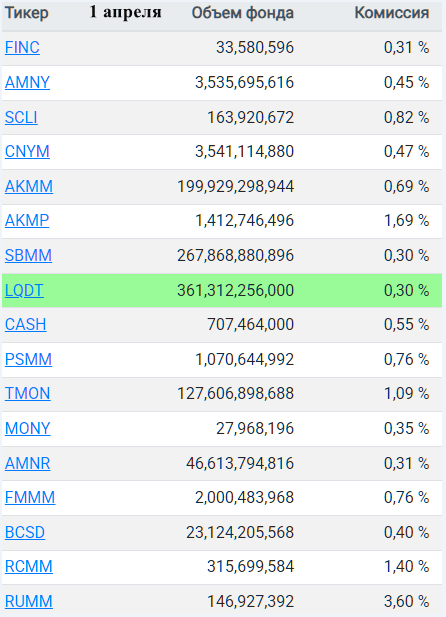Open the BCSD ticker link

[25, 532]
